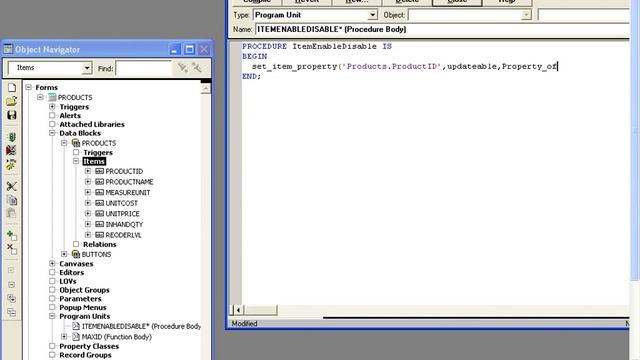This screenshot has height=360, width=640.
Task: Expand the REODERLVL item node
Action: pyautogui.click(x=88, y=235)
